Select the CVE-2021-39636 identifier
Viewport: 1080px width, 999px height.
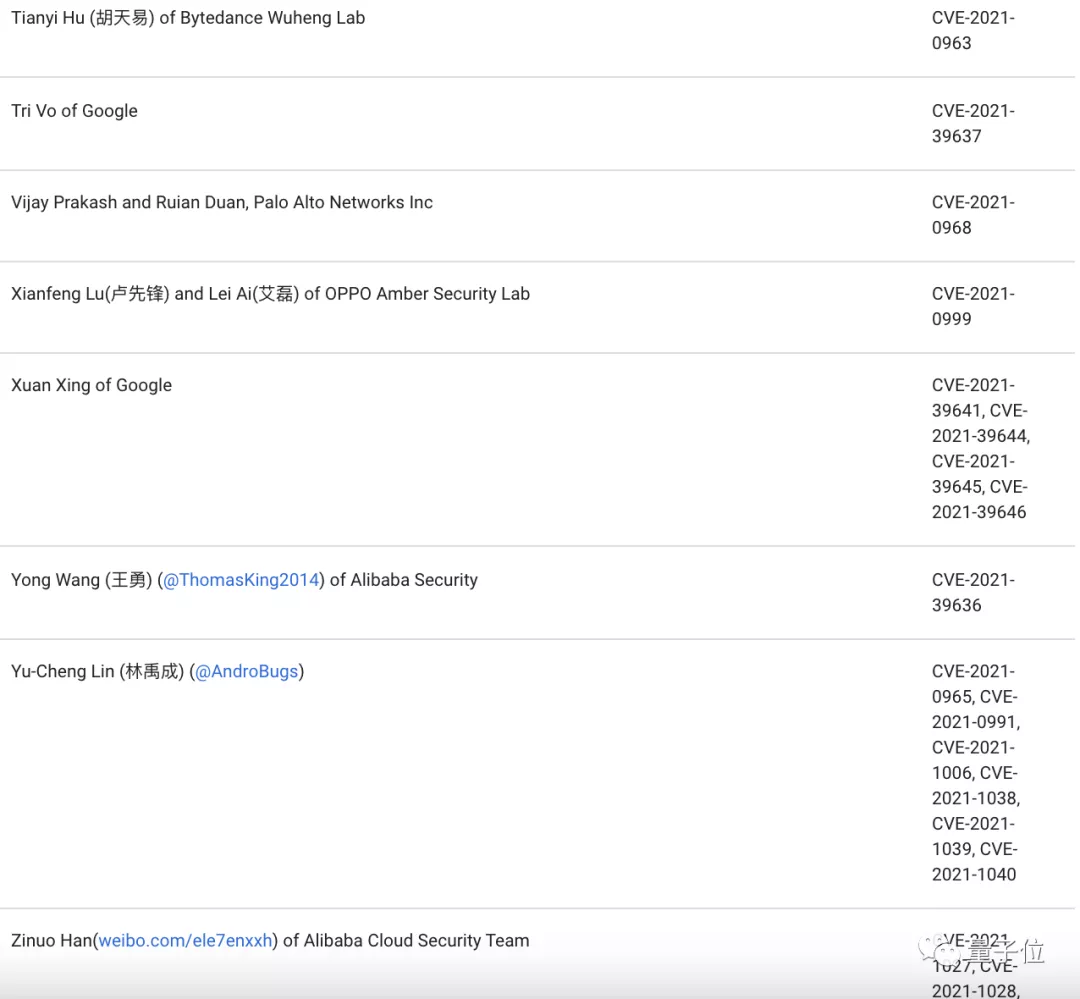point(972,592)
